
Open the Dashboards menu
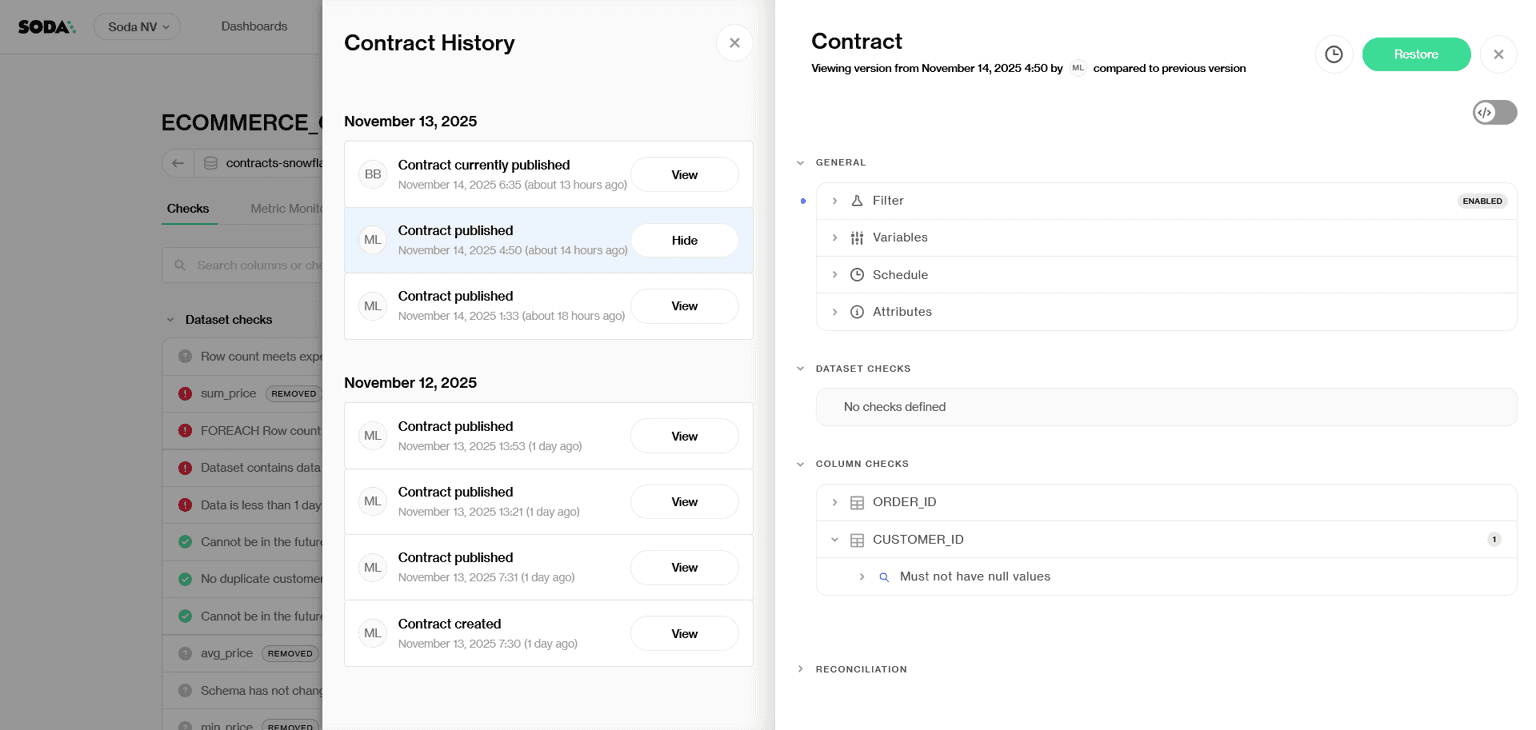pos(254,26)
